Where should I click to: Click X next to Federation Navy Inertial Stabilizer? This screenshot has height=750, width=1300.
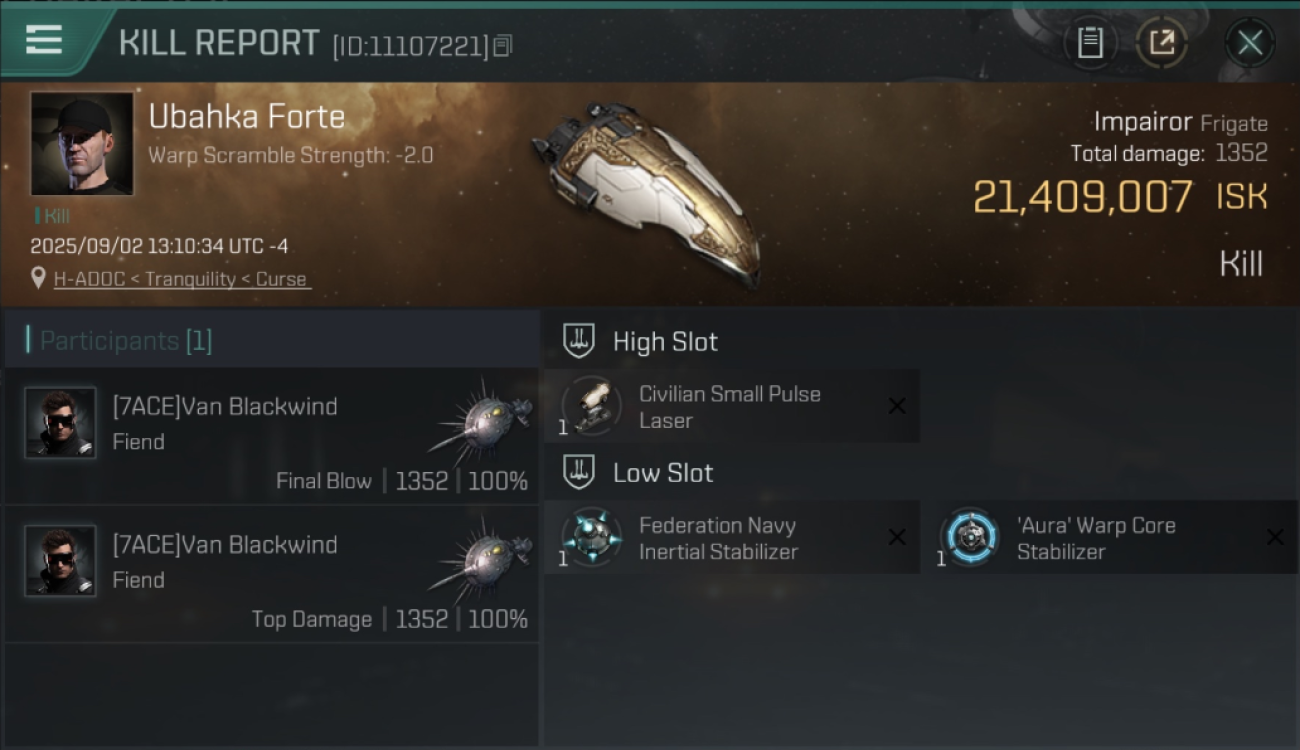pyautogui.click(x=897, y=537)
